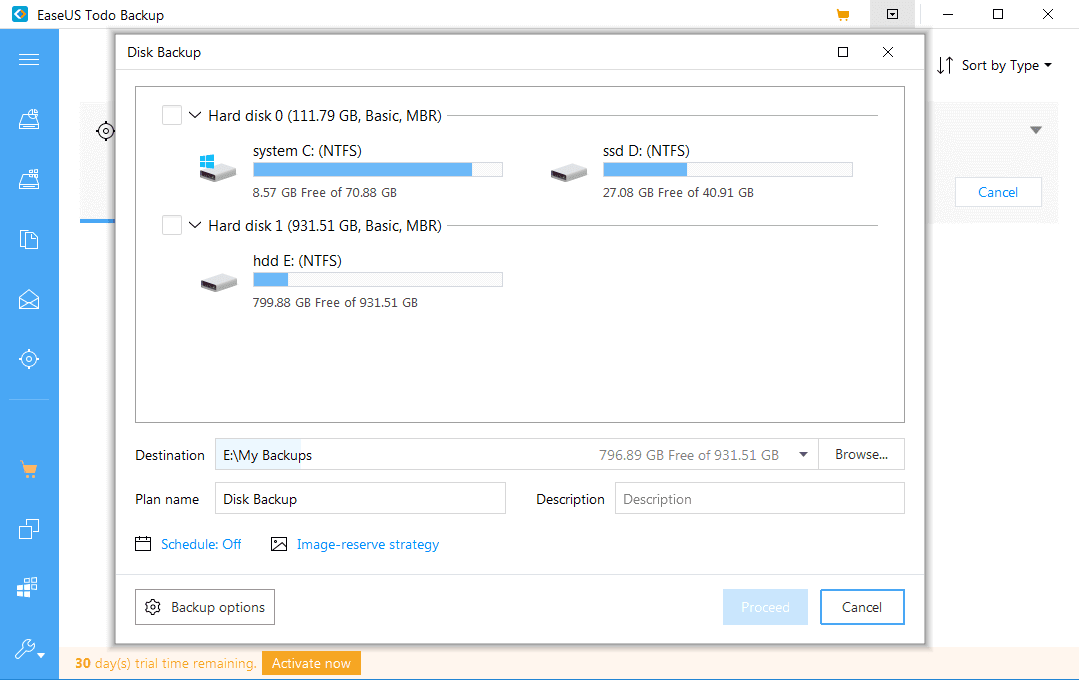Open the Destination path dropdown
This screenshot has height=680, width=1079.
coord(803,455)
